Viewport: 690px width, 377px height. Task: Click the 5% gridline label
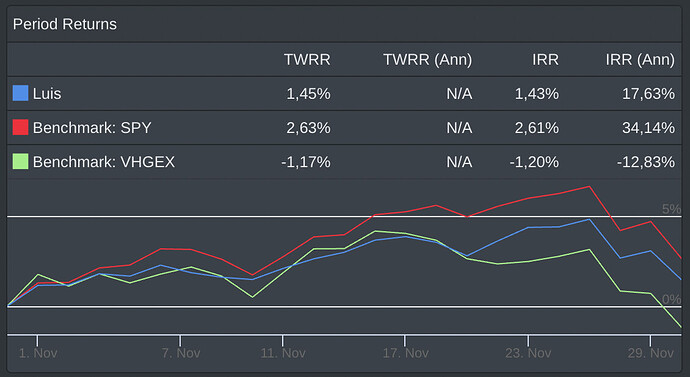pos(672,209)
